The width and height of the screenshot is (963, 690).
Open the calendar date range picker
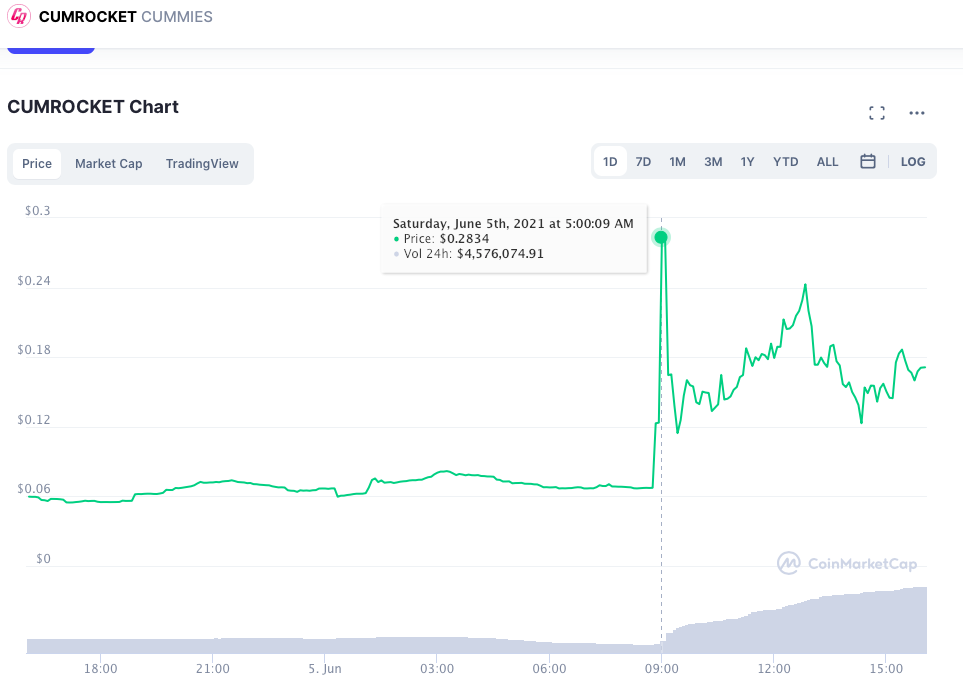point(868,162)
